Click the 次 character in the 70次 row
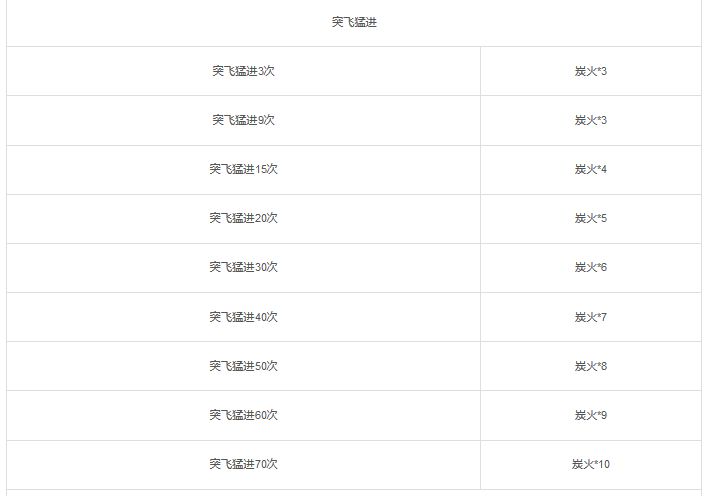Viewport: 709px width, 496px height. 272,464
